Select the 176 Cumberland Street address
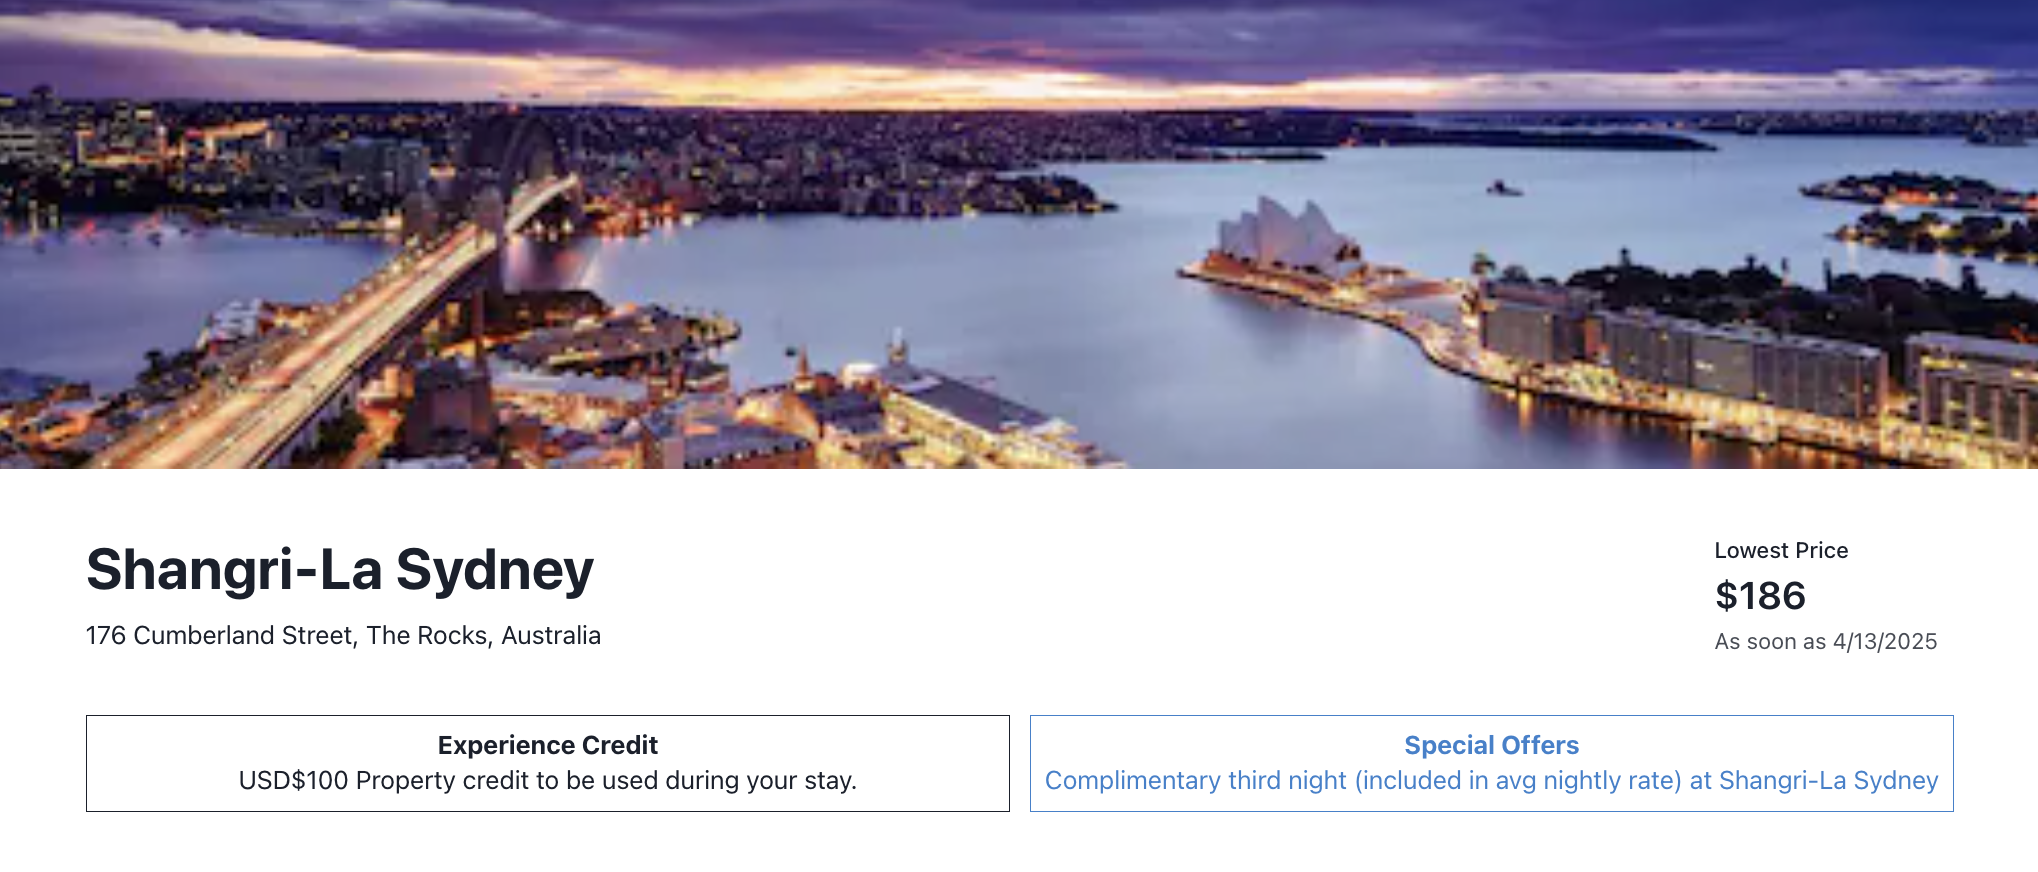The height and width of the screenshot is (872, 2038). click(218, 635)
